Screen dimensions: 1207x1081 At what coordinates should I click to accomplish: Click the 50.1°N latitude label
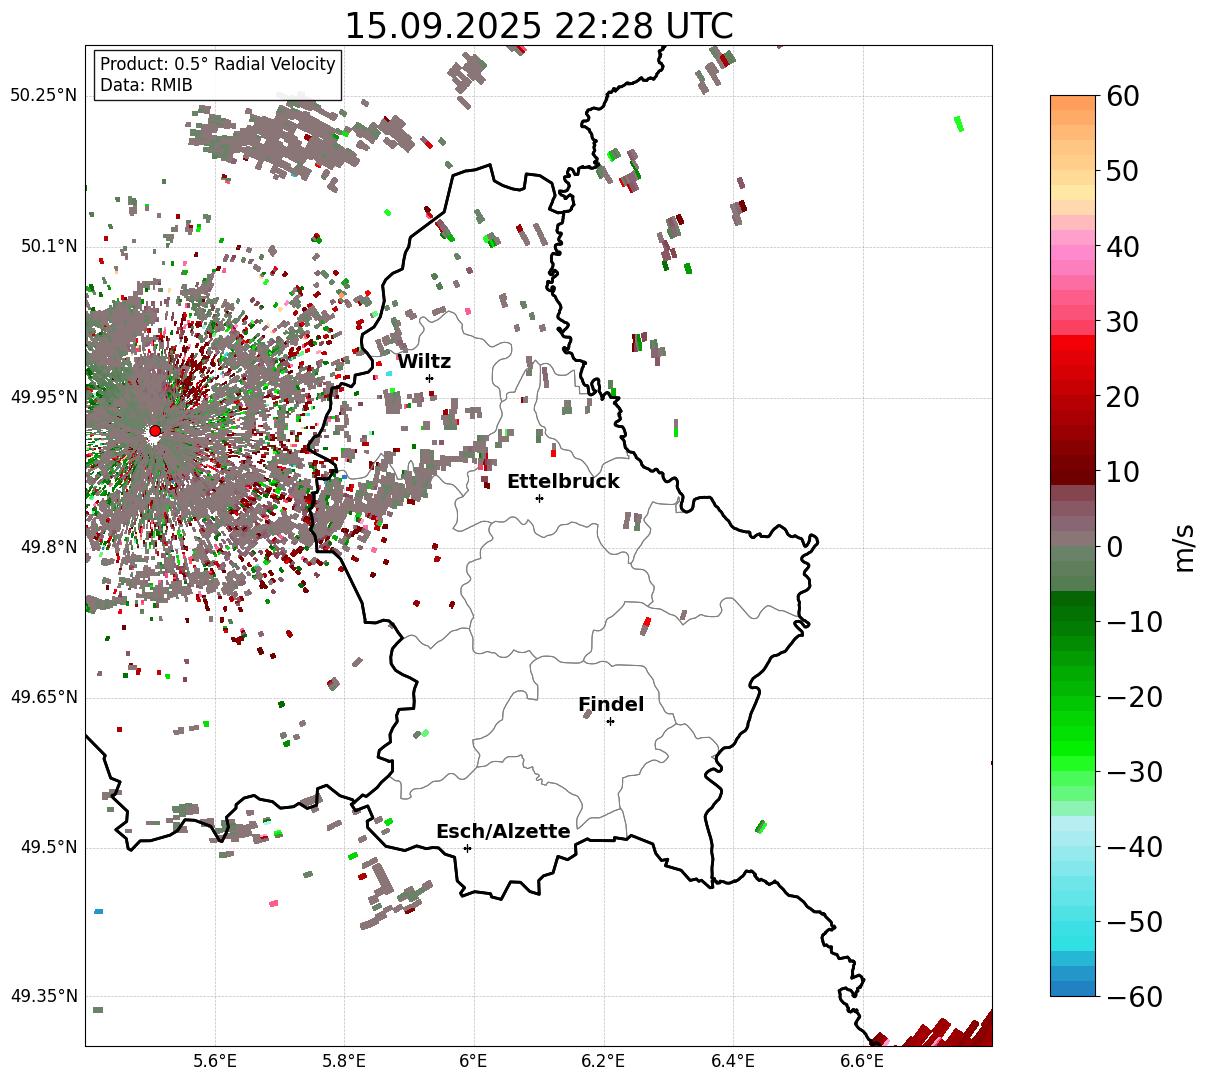point(48,246)
